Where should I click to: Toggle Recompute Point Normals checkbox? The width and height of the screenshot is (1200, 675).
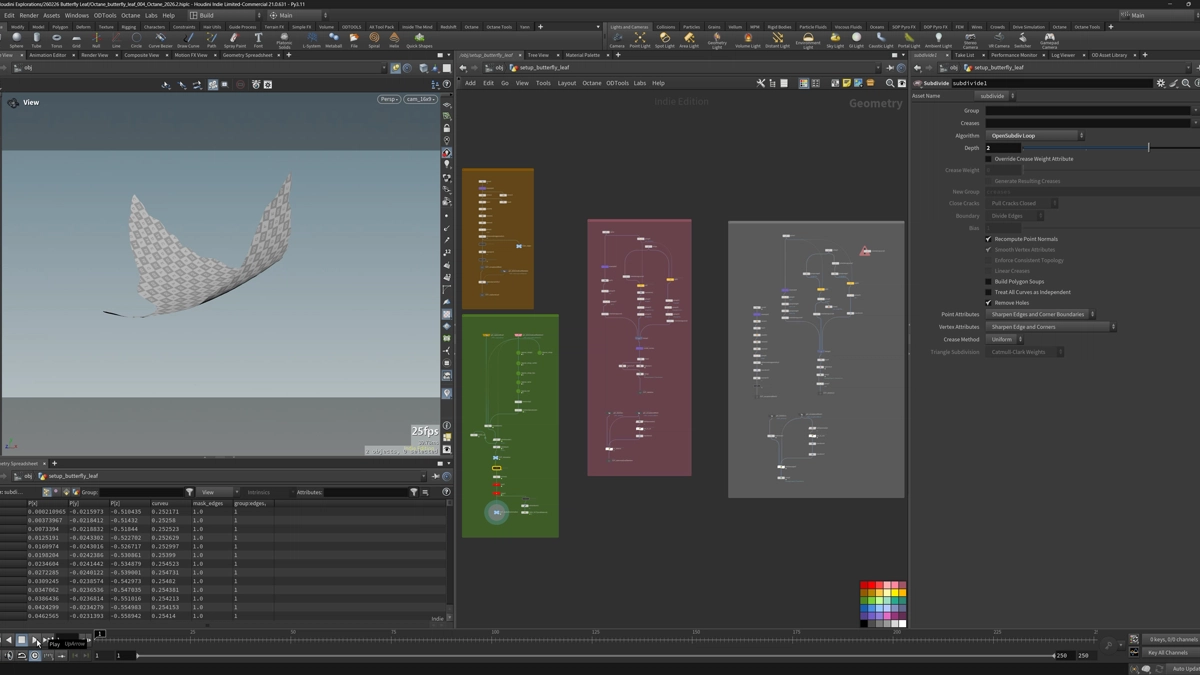coord(989,239)
